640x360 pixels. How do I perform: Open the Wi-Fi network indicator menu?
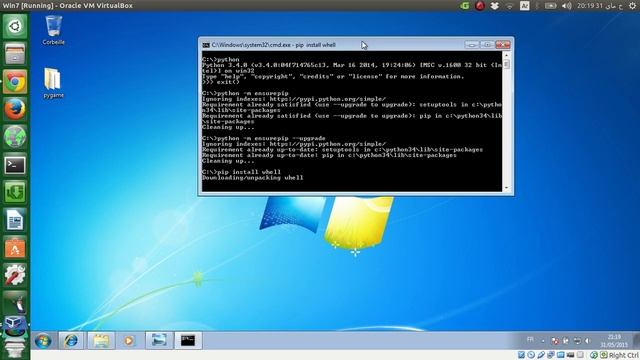click(x=509, y=6)
